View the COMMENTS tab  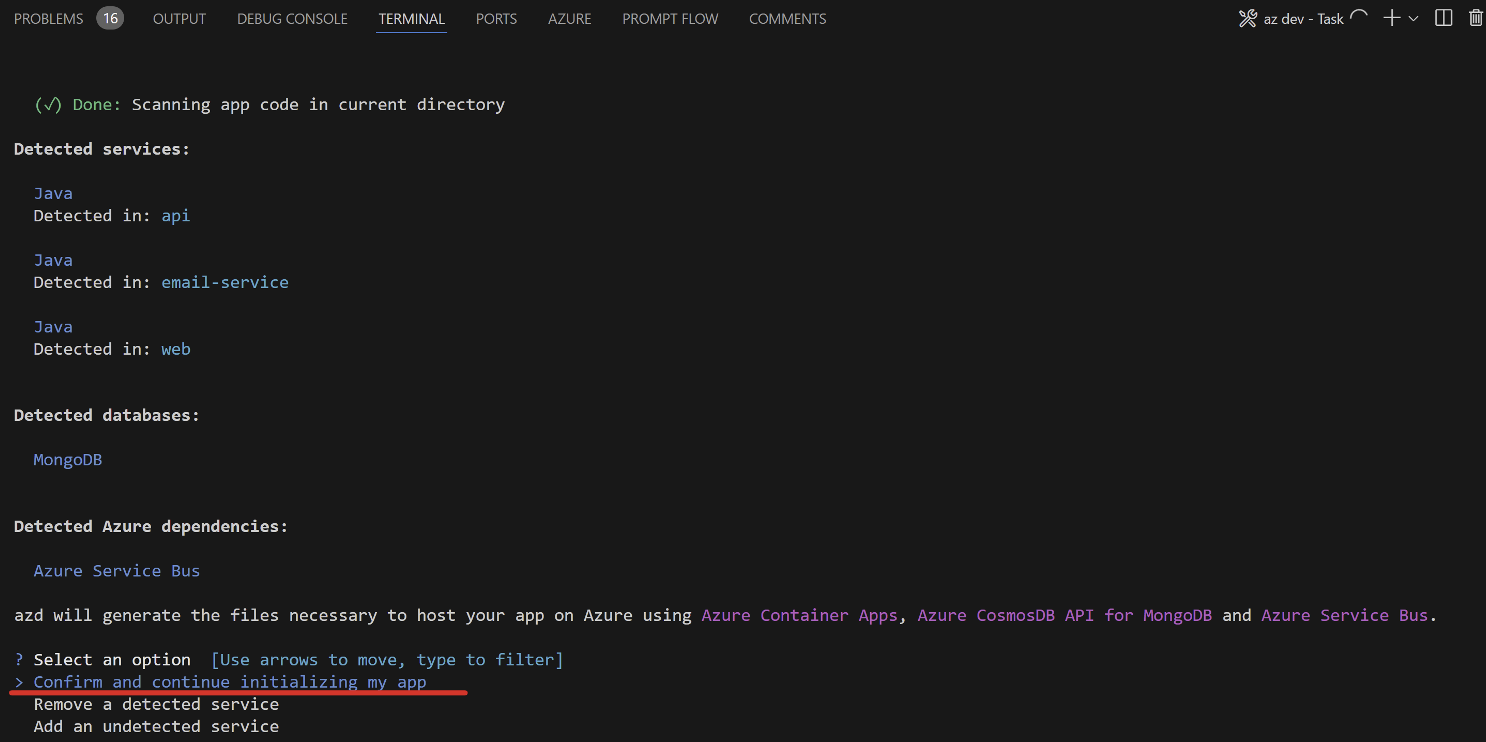coord(787,19)
